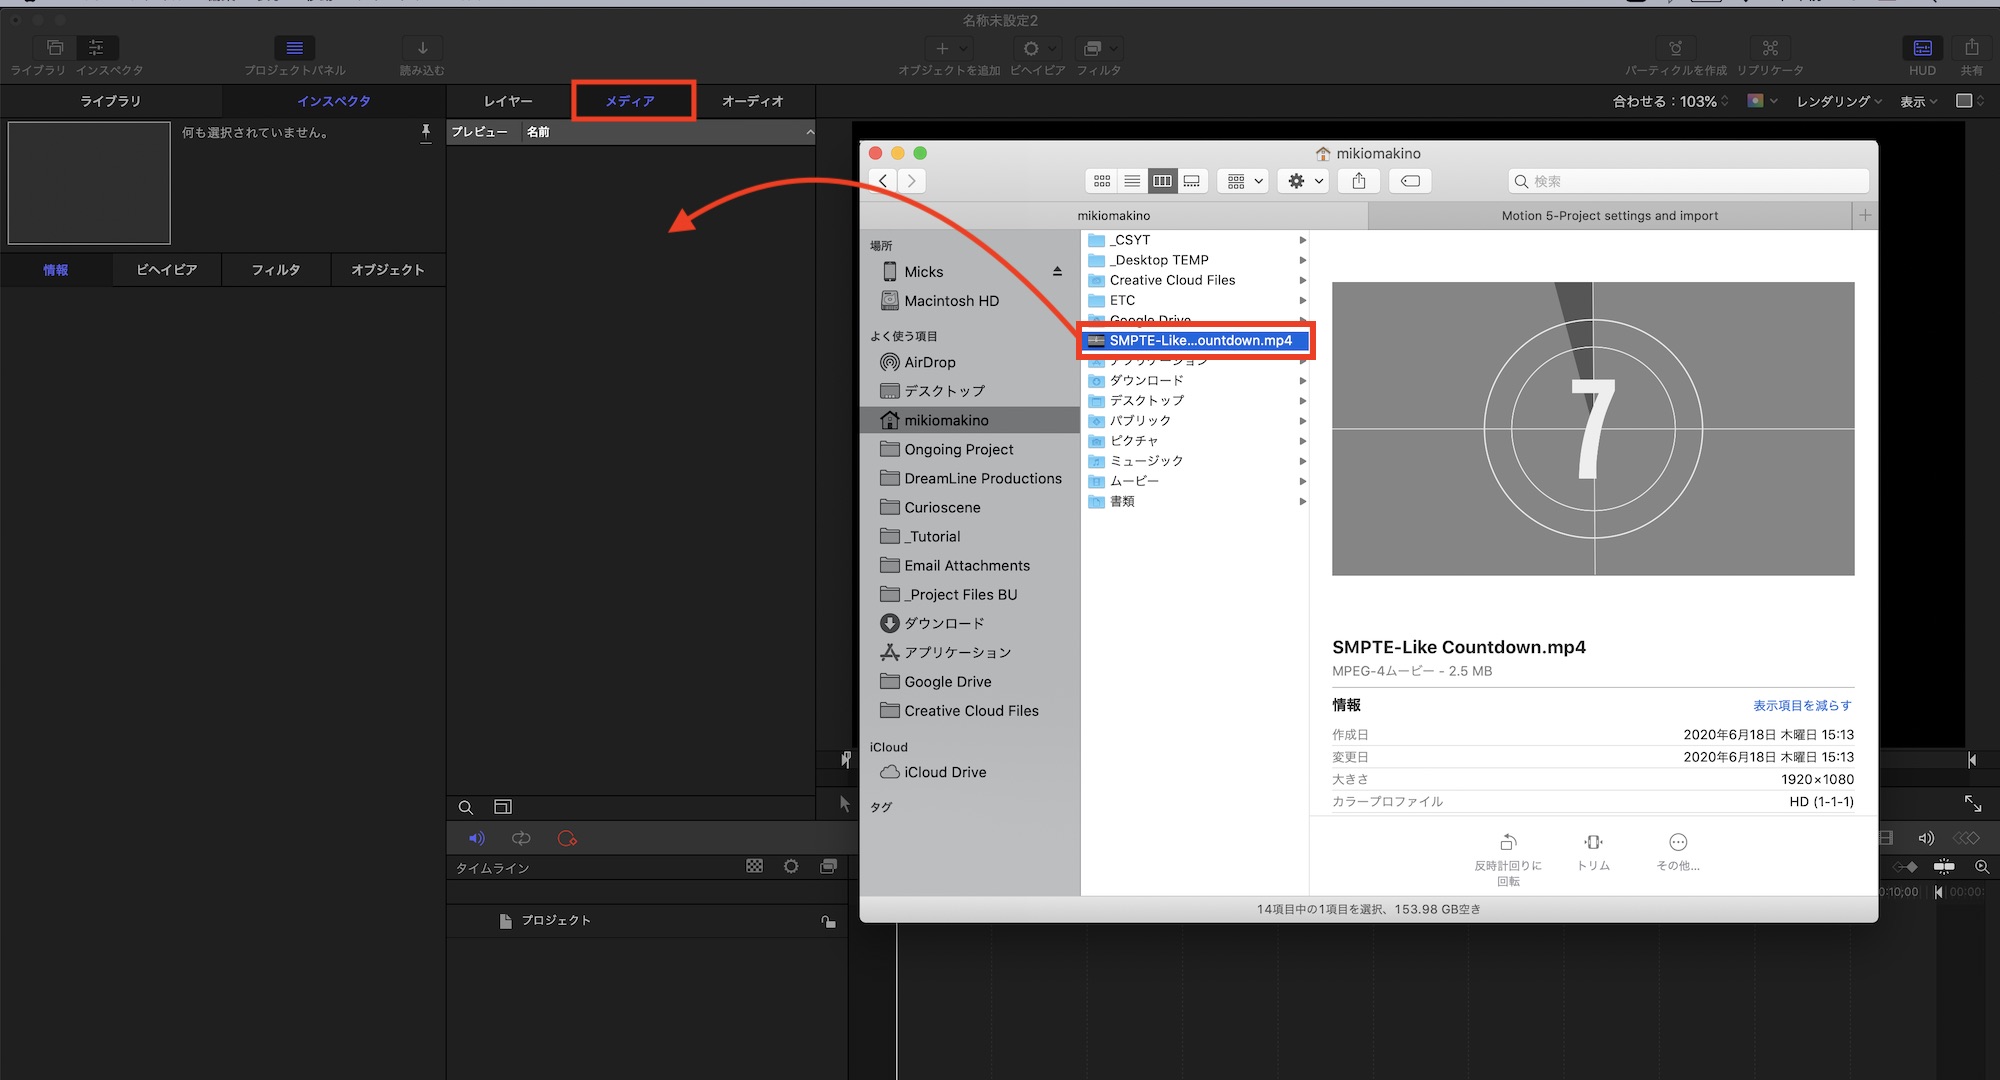Select Ongoing Project in Finder sidebar

click(x=958, y=449)
